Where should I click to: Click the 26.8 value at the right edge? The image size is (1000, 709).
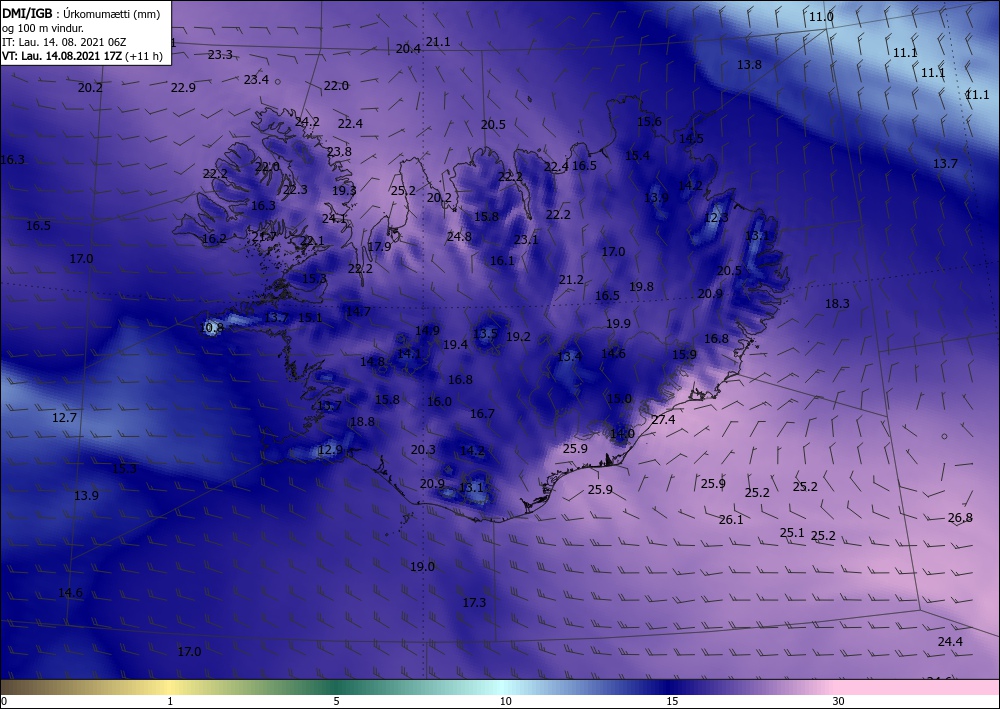pos(960,518)
